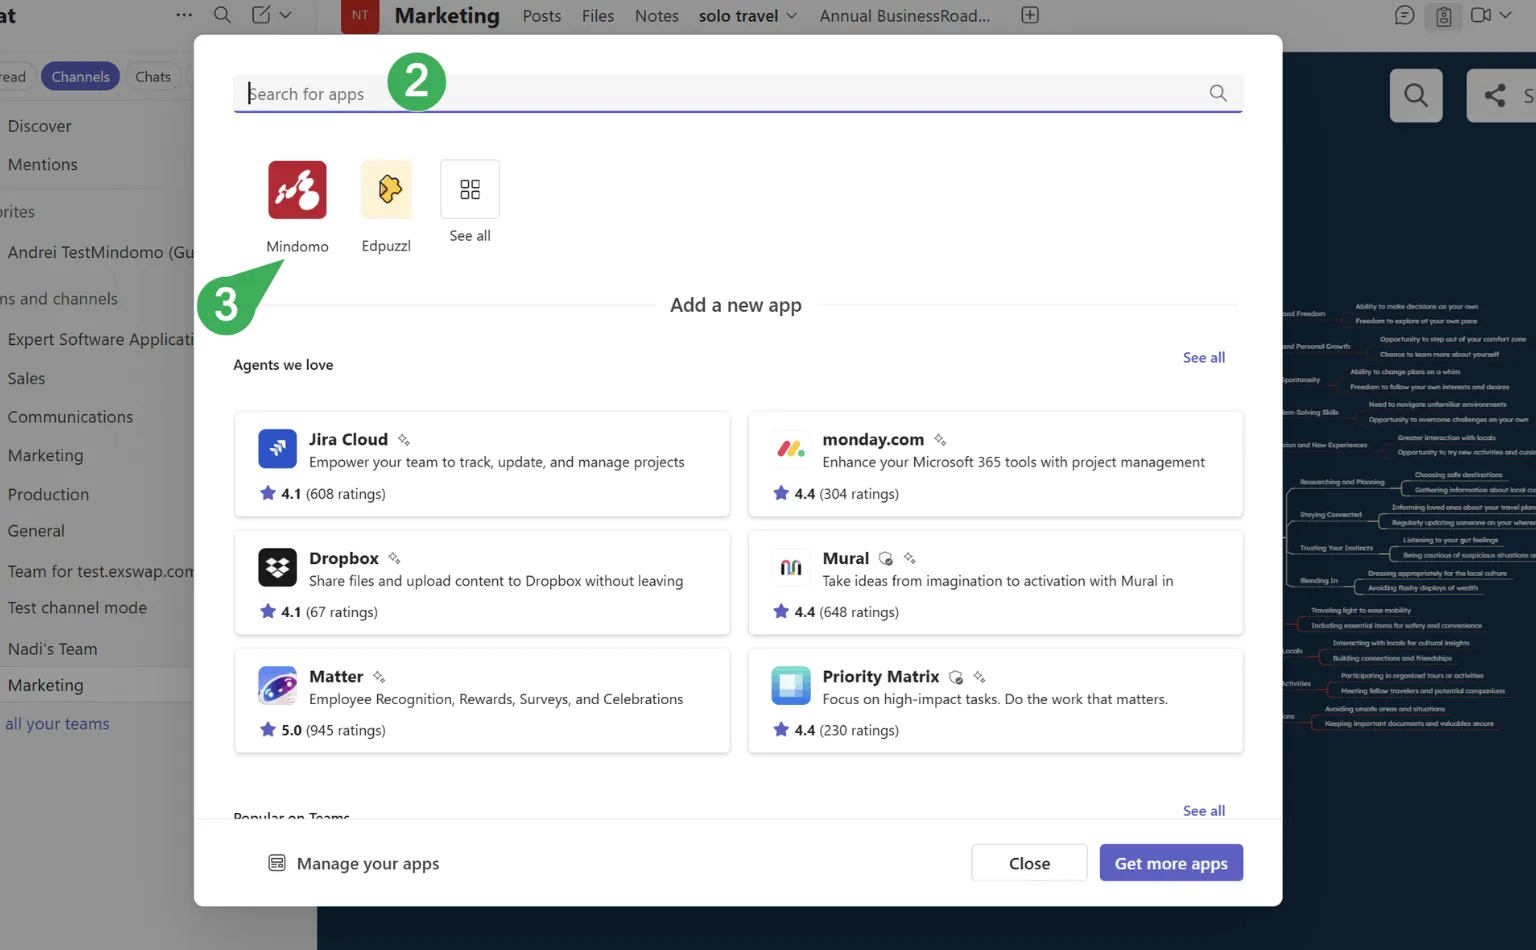Open the Mindomo app icon
This screenshot has height=950, width=1536.
coord(297,190)
